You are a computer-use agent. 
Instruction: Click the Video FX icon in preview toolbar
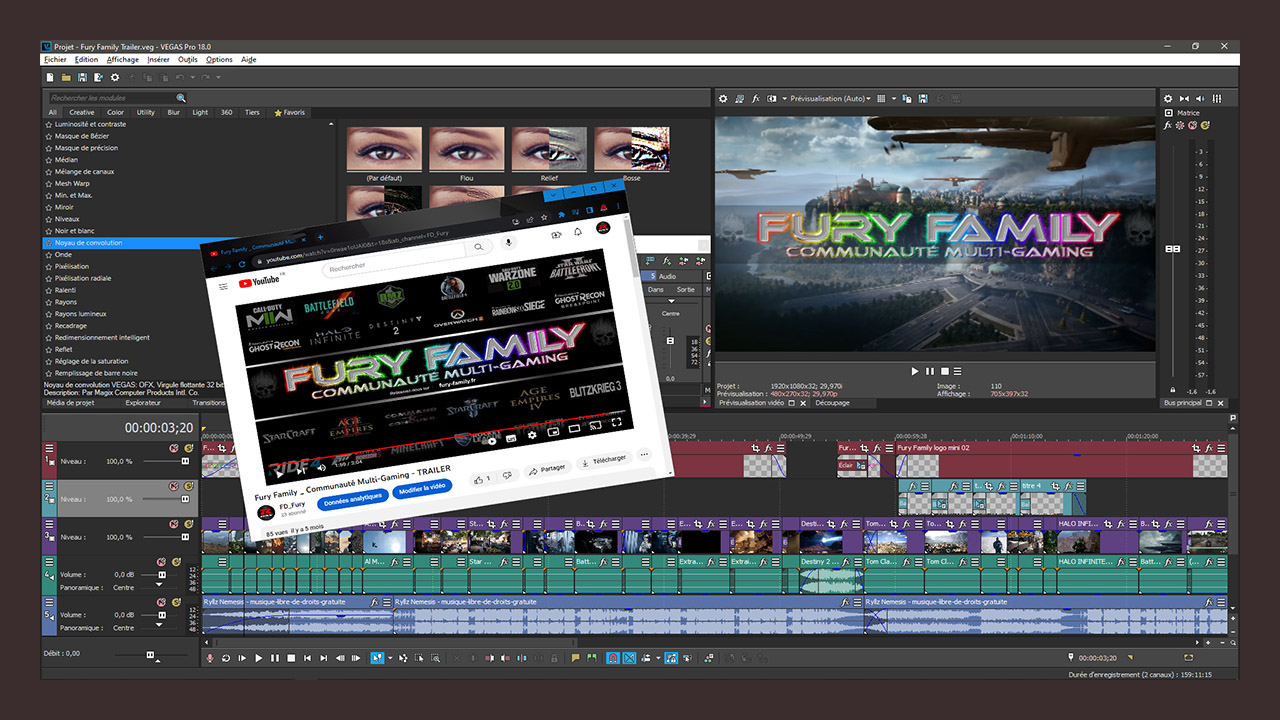point(756,99)
